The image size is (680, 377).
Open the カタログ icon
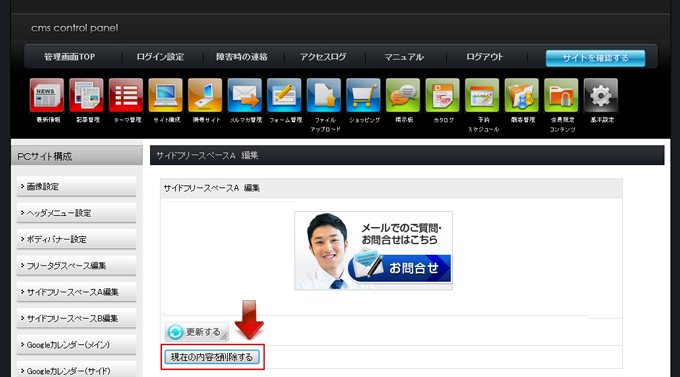(x=442, y=95)
